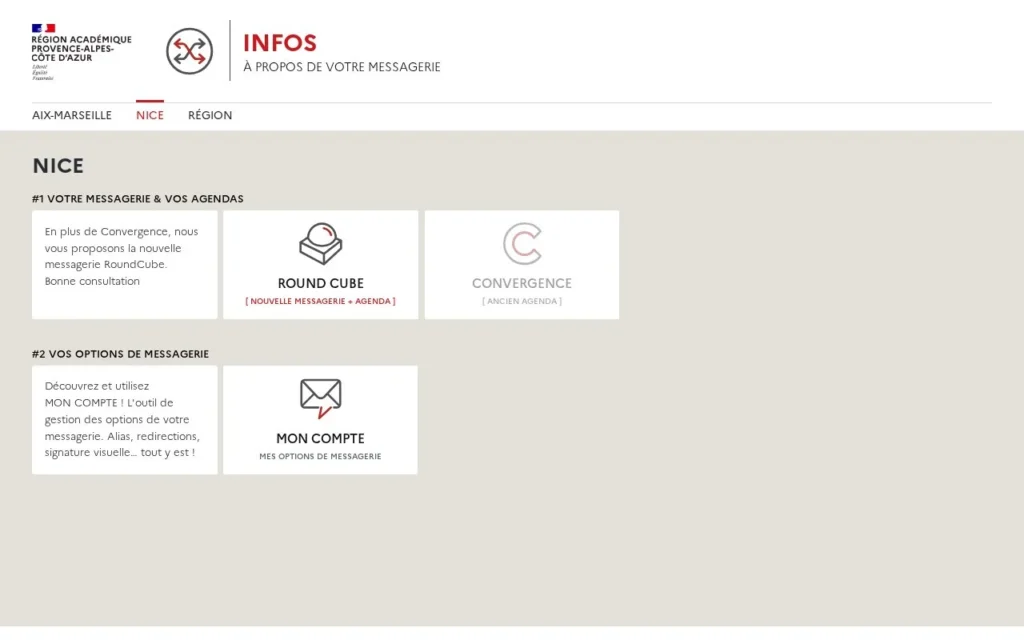Click '[ ANCIEN AGENDA ]' subtitle
The height and width of the screenshot is (640, 1024).
click(522, 301)
